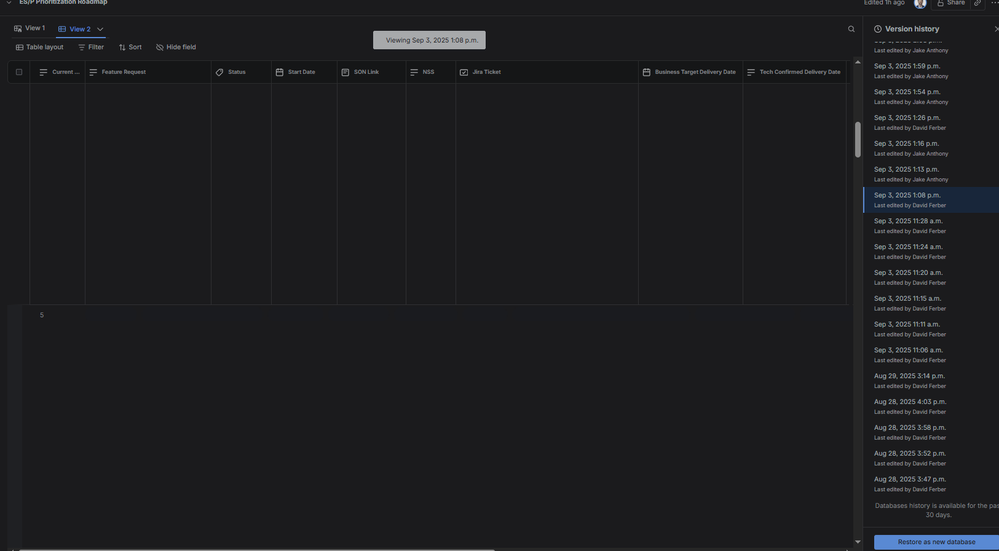Copy link using the link icon
The height and width of the screenshot is (551, 999).
[x=977, y=3]
